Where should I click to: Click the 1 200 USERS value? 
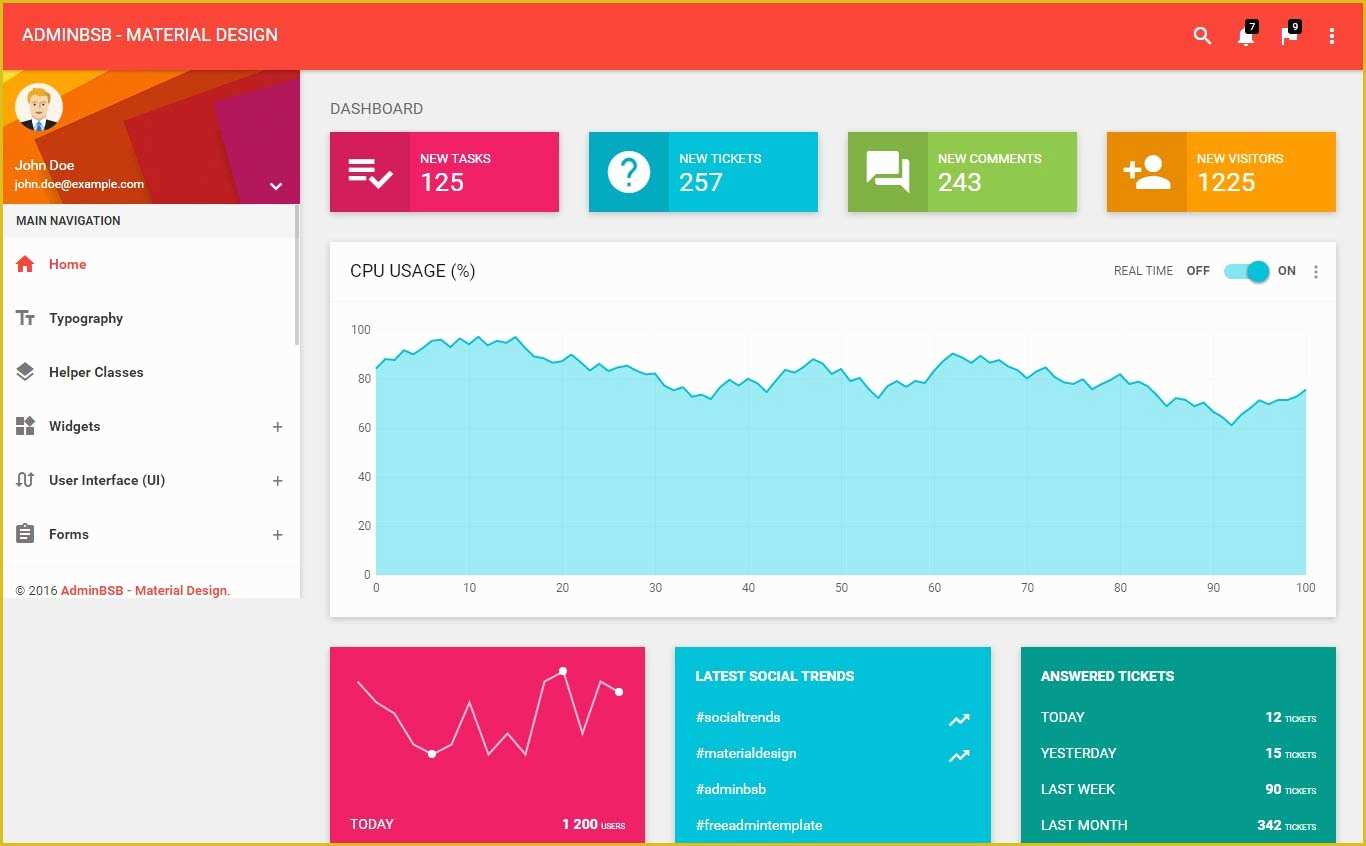pyautogui.click(x=593, y=825)
